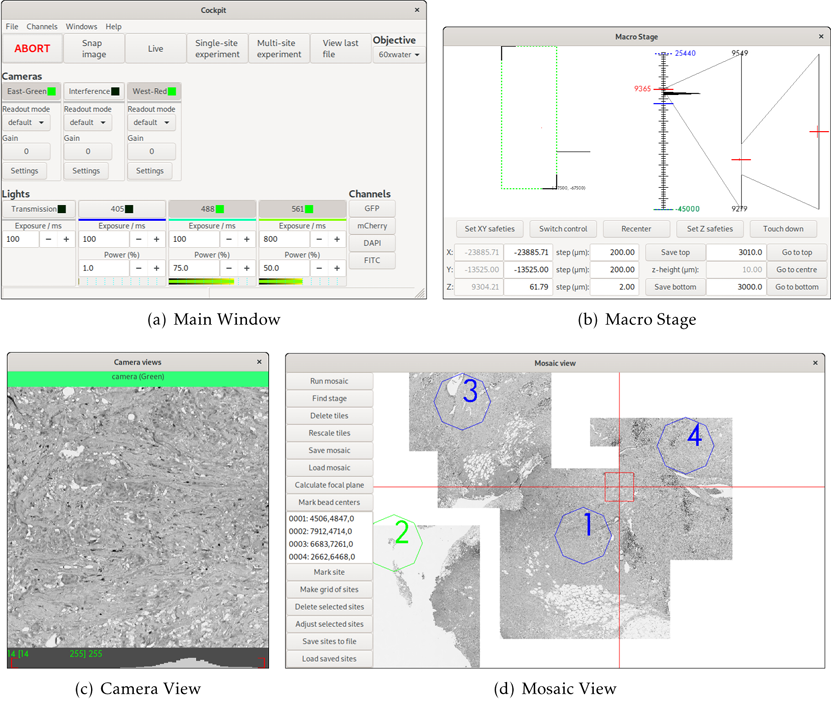
Task: Save top Z position
Action: [675, 252]
